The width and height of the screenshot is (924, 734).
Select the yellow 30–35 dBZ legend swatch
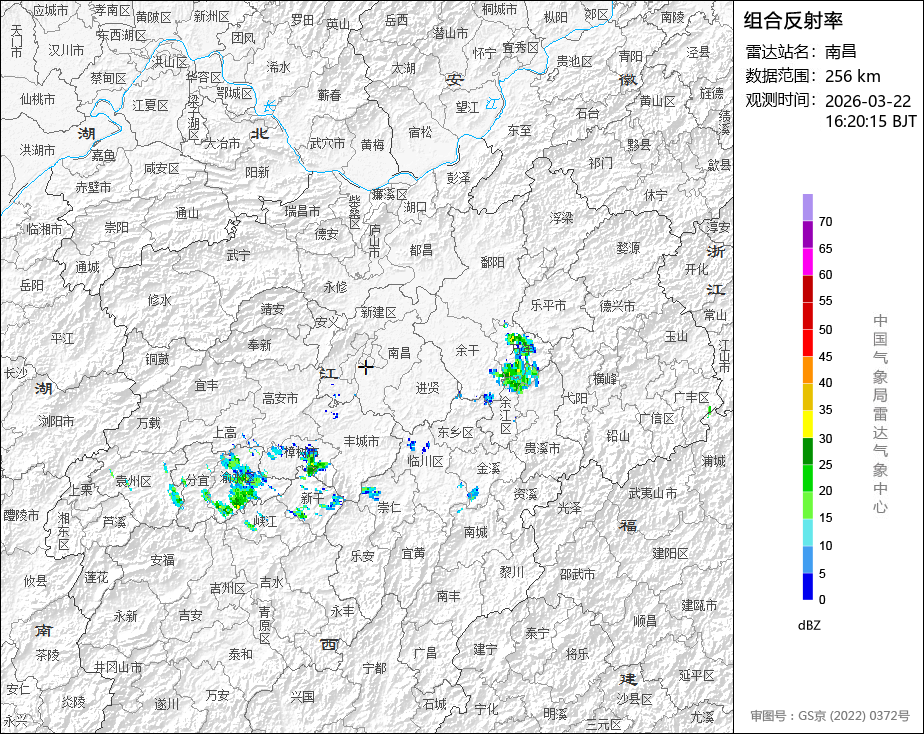807,424
